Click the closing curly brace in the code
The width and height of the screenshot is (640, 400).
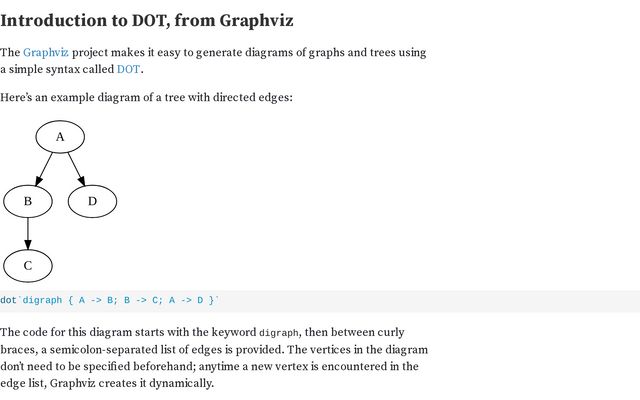coord(211,300)
